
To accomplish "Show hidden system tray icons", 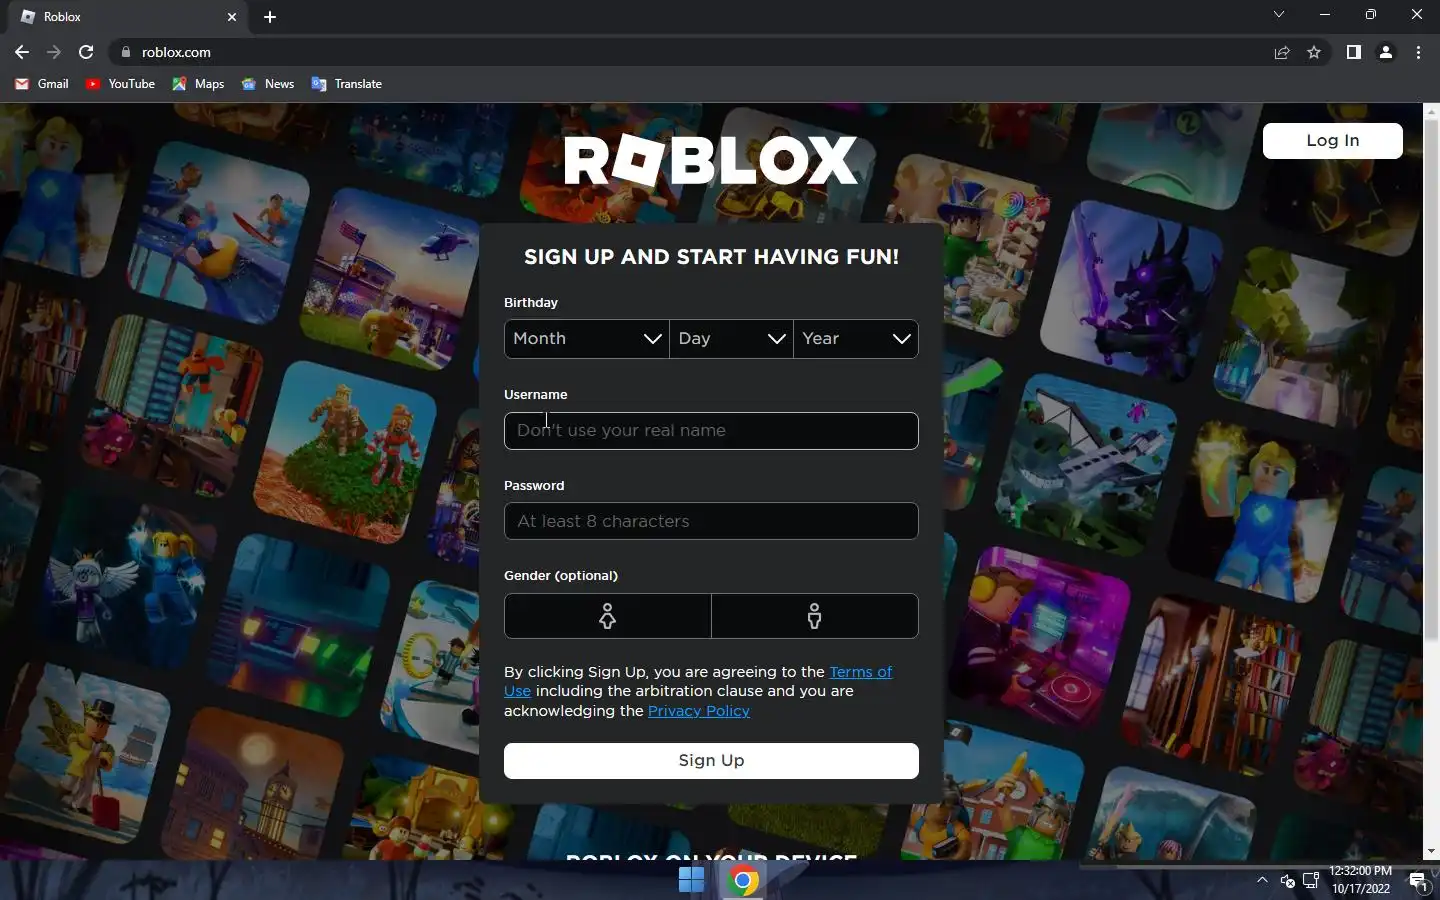I will [1262, 880].
